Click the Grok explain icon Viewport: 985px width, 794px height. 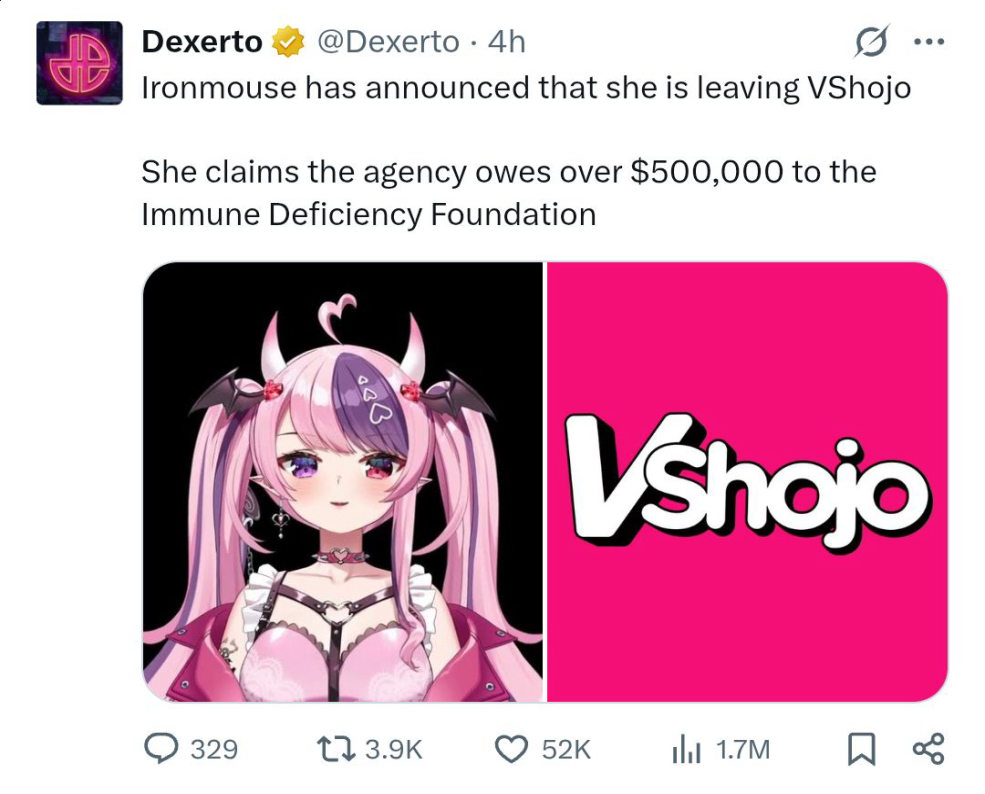click(x=872, y=42)
